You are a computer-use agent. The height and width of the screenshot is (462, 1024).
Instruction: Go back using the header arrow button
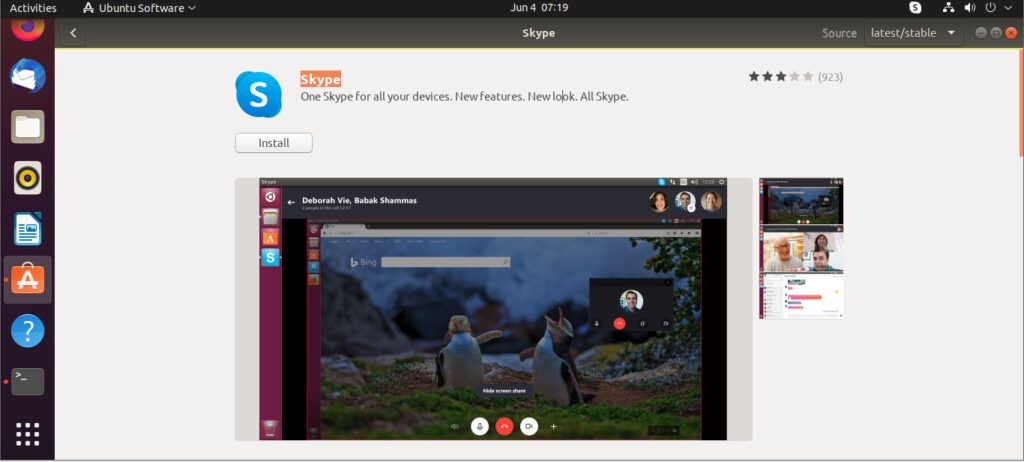[x=73, y=33]
